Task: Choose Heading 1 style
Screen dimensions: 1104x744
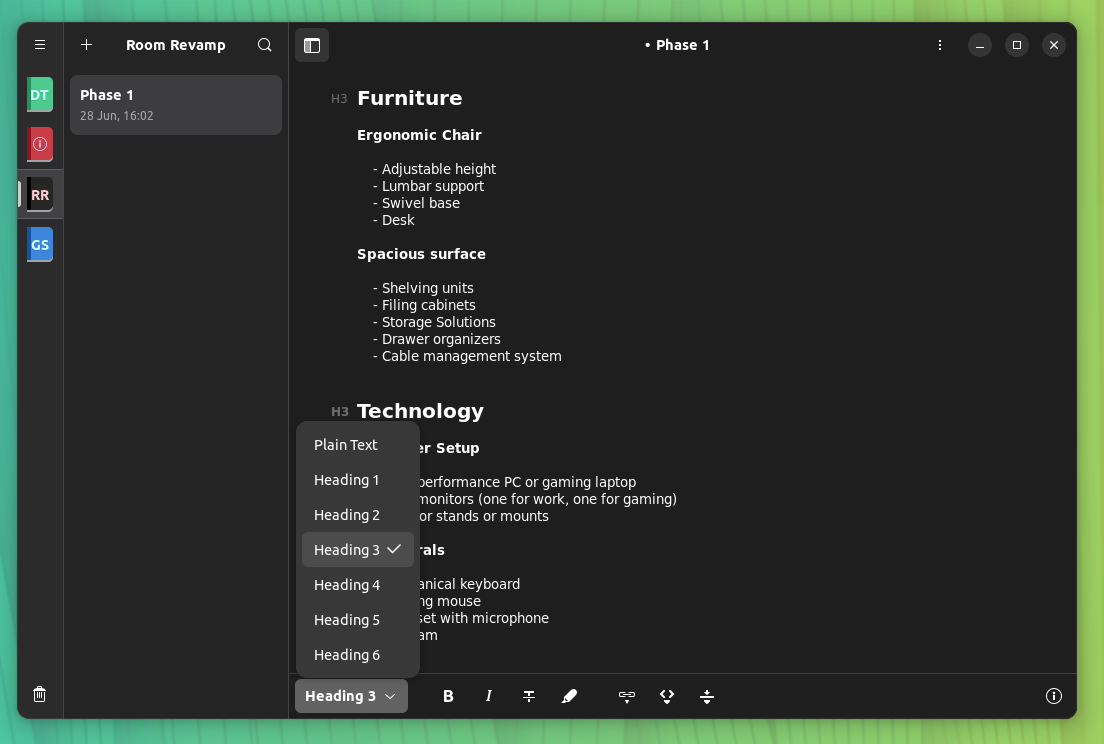Action: tap(358, 480)
